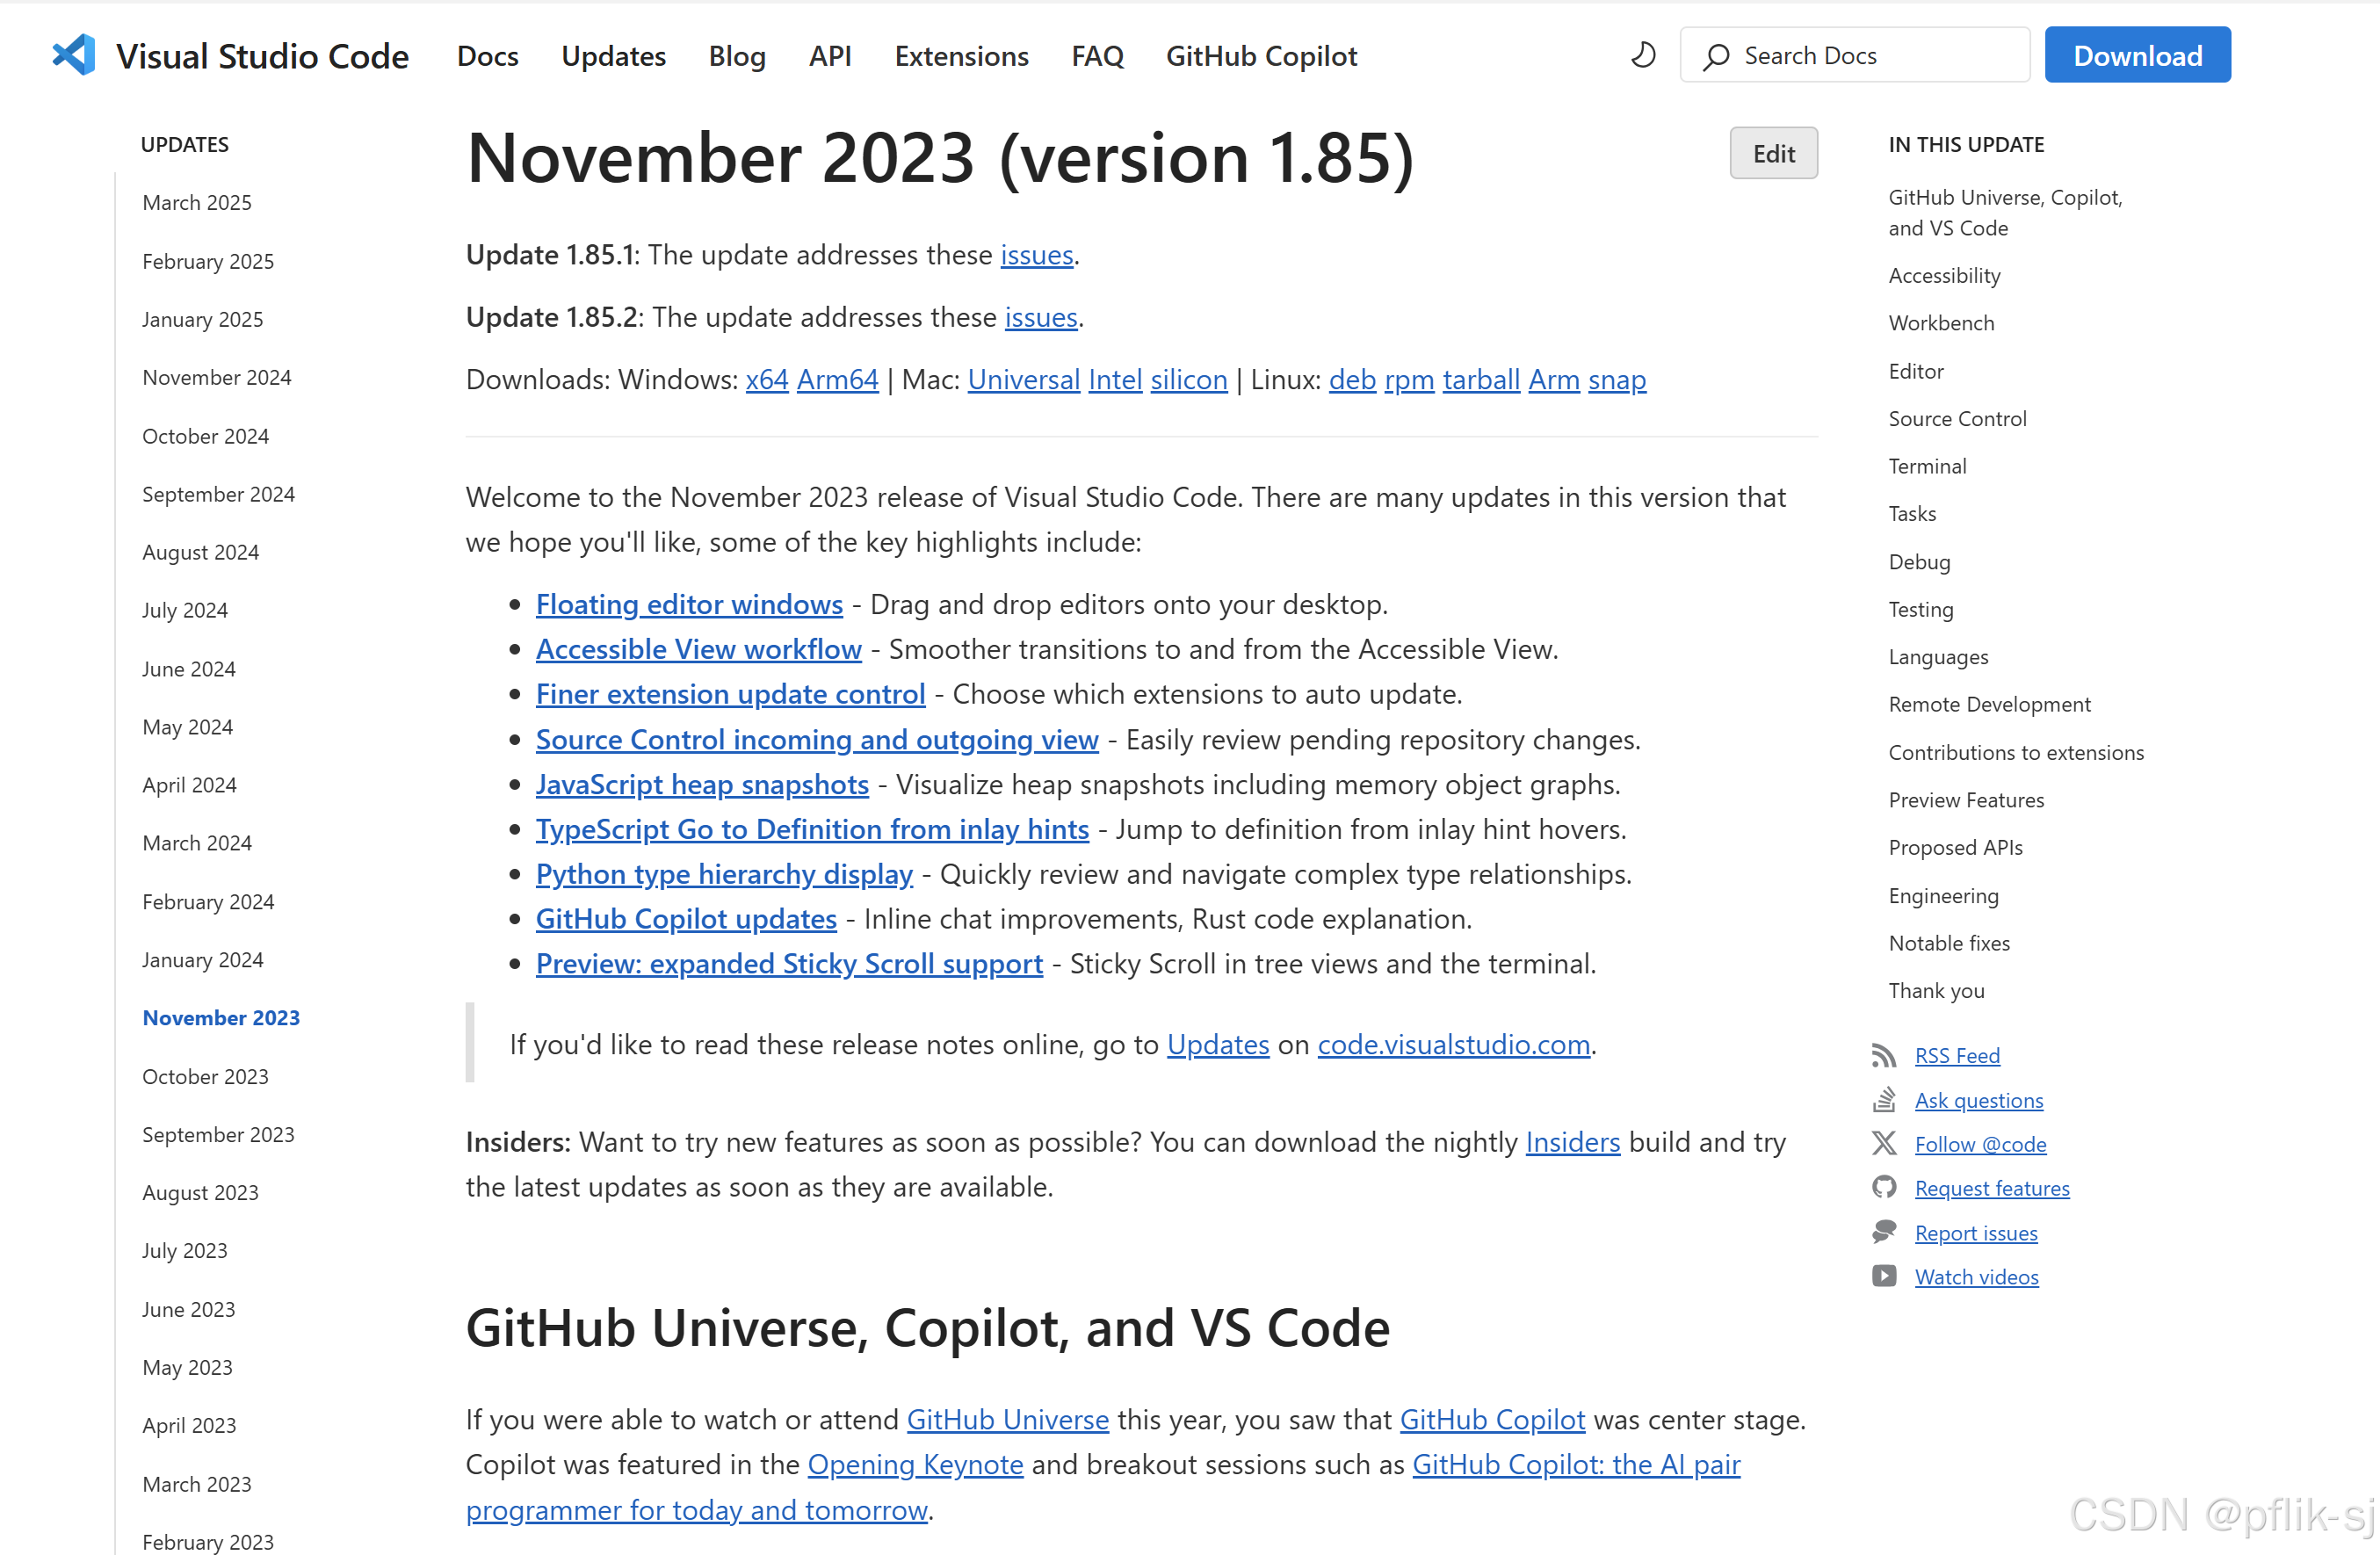Click the Stack Overflow Ask questions icon
Screen dimensions: 2380x1555
click(1883, 1099)
